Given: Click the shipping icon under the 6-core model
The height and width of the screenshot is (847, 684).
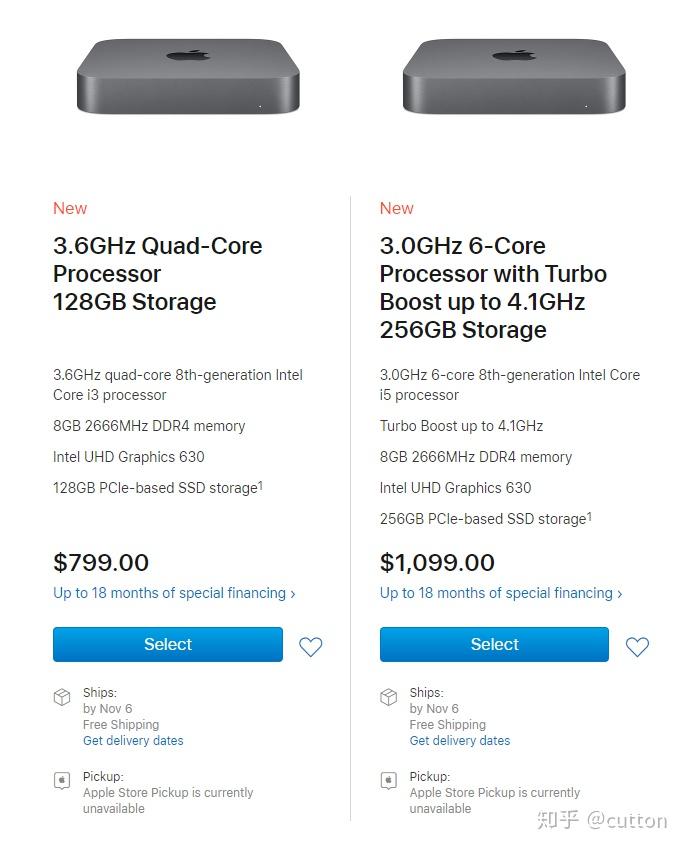Looking at the screenshot, I should (389, 697).
